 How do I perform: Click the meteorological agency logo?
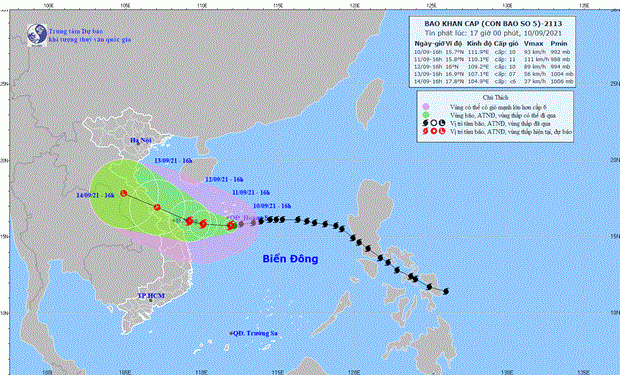(x=37, y=35)
